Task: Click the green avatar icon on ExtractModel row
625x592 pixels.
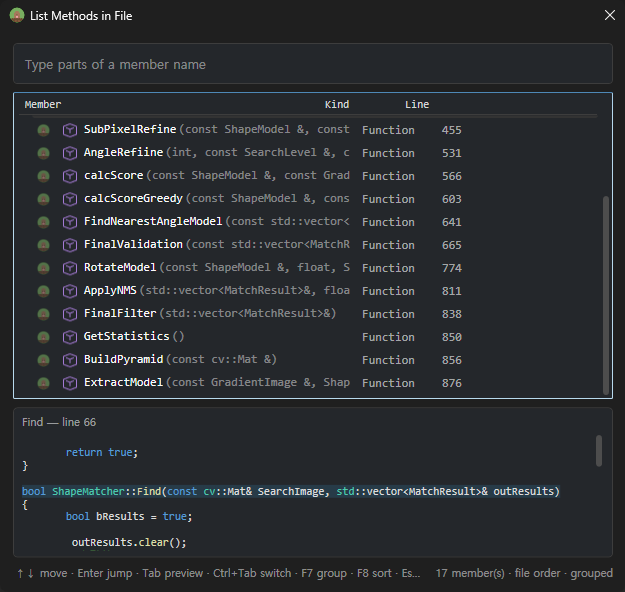Action: pyautogui.click(x=43, y=383)
